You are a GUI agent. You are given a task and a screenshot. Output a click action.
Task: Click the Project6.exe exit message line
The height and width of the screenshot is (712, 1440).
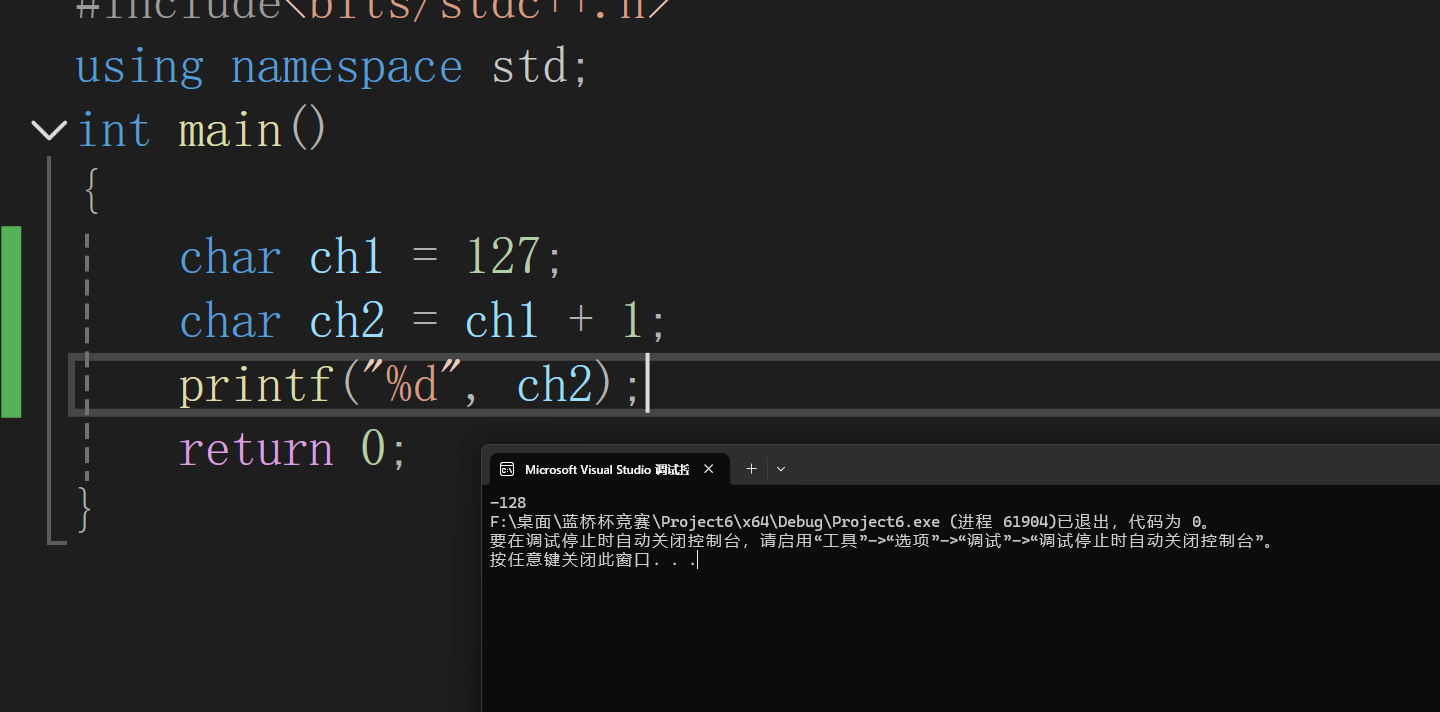(x=851, y=522)
